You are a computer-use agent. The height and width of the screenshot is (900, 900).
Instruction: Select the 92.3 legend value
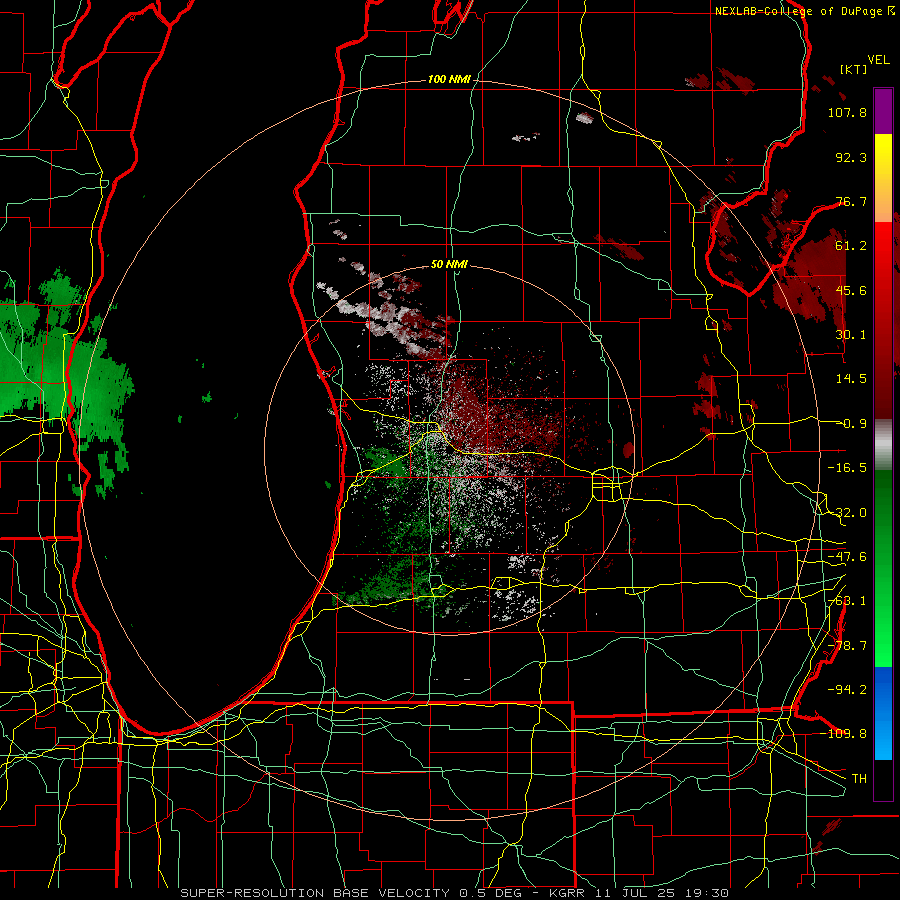coord(851,157)
